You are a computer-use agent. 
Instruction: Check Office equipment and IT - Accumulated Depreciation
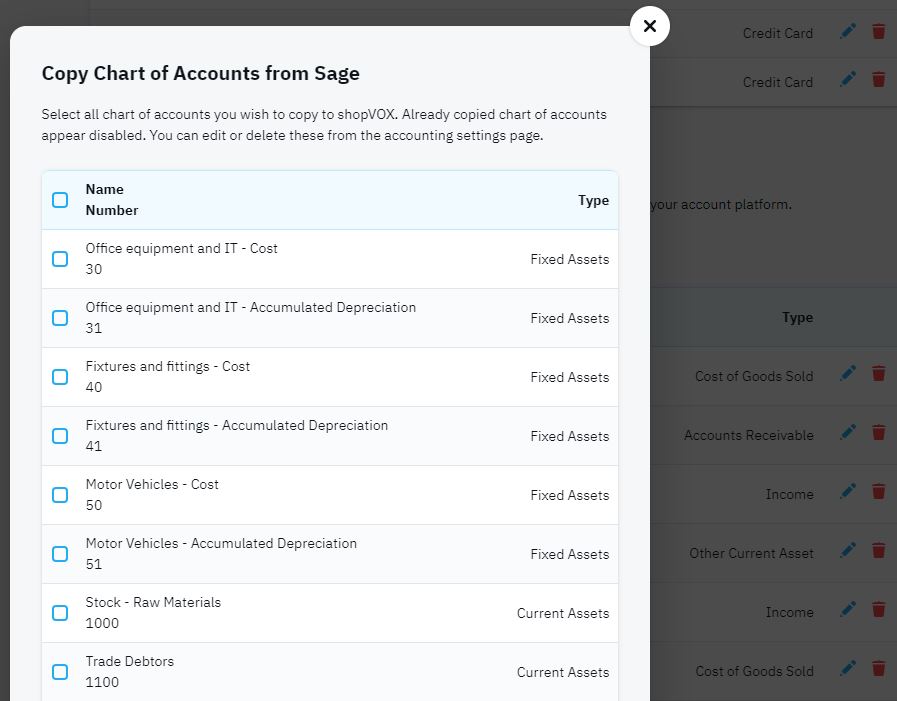point(60,318)
